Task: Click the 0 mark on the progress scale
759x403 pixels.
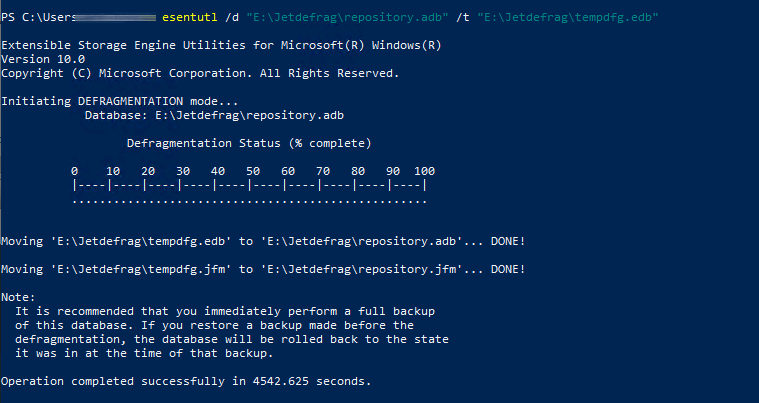Action: (74, 171)
